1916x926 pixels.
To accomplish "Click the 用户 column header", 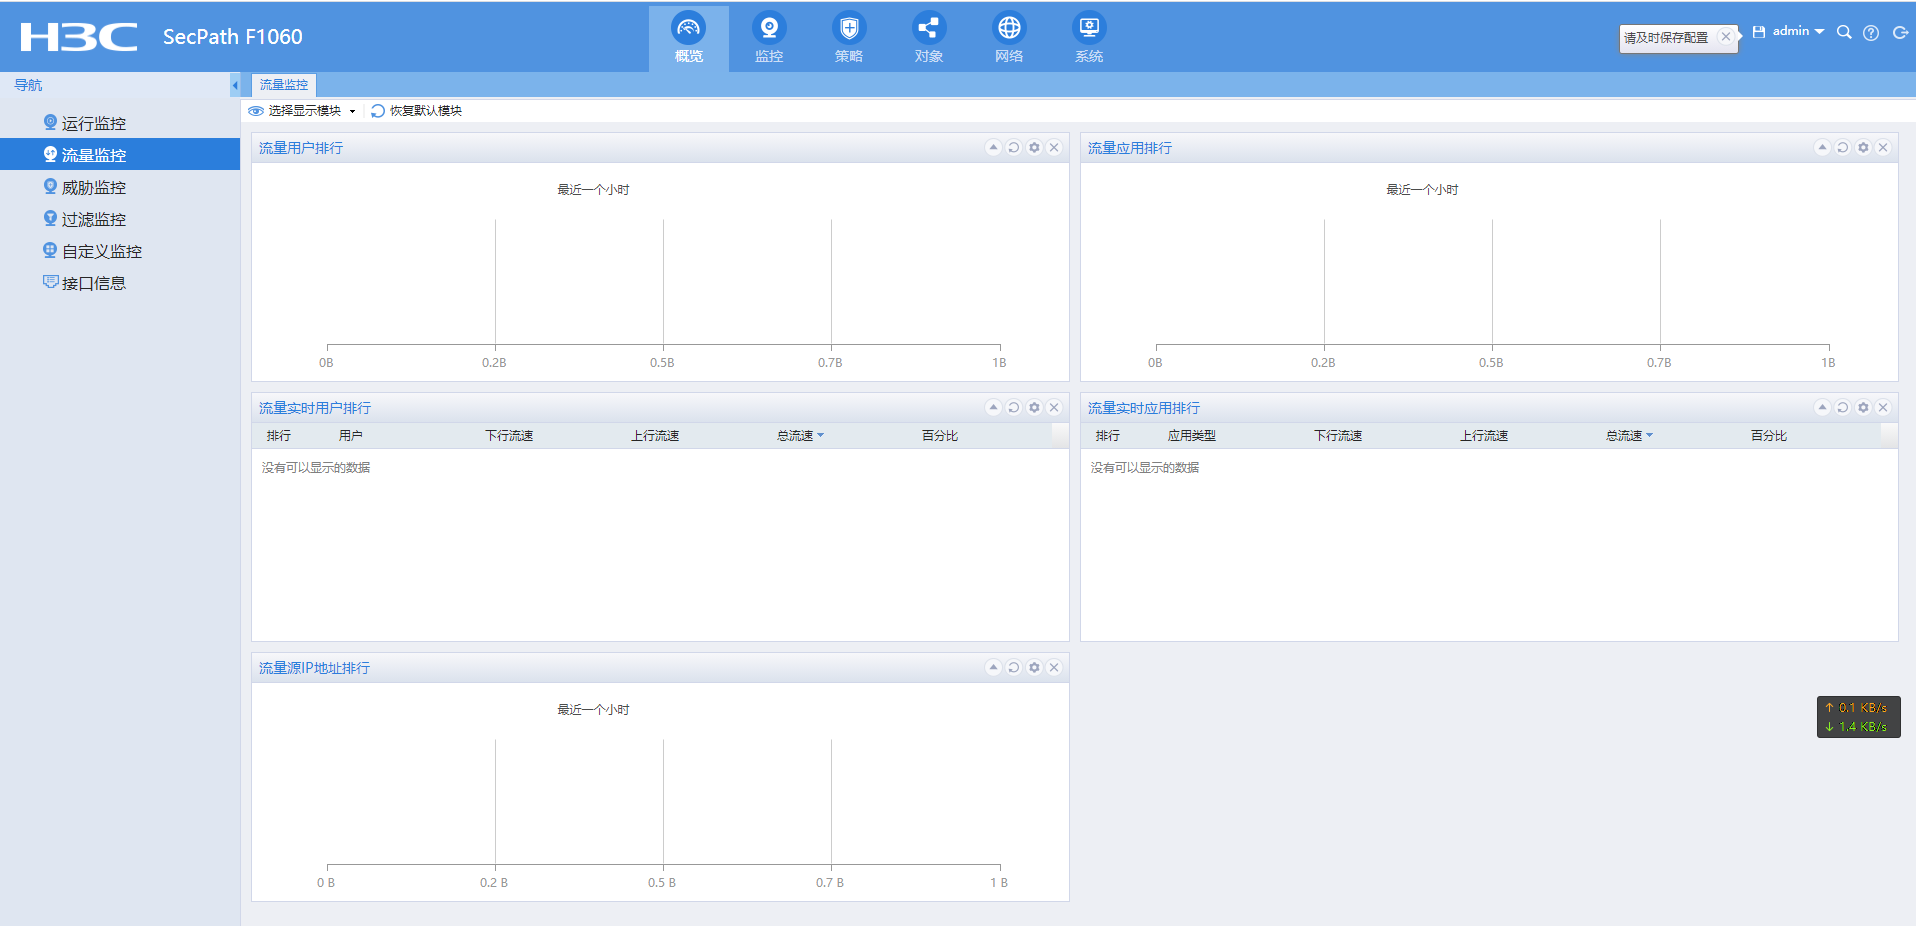I will click(350, 436).
